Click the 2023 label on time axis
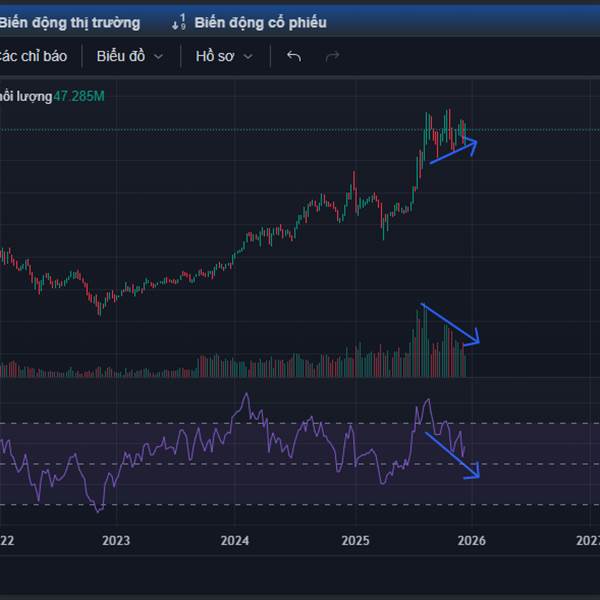The width and height of the screenshot is (600, 600). point(116,540)
